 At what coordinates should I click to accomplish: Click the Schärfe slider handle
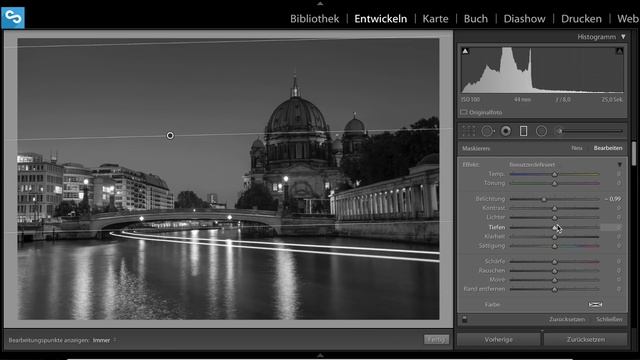(x=554, y=261)
